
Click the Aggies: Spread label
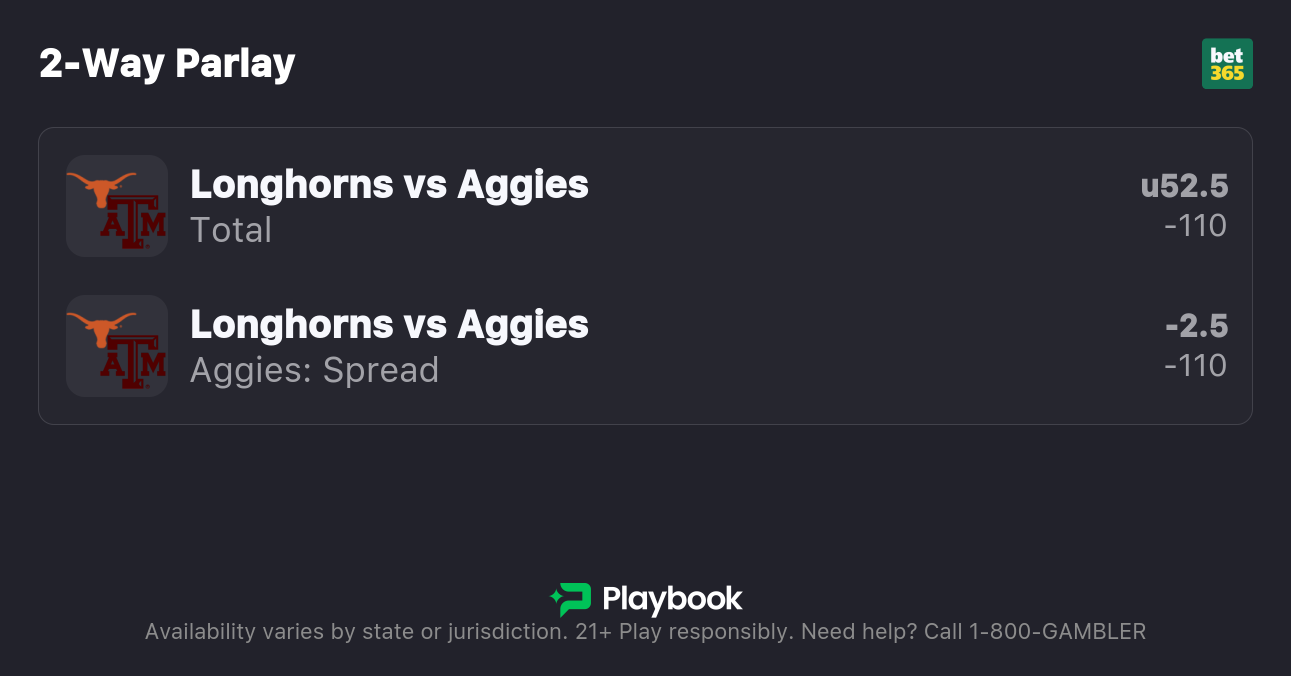point(314,370)
